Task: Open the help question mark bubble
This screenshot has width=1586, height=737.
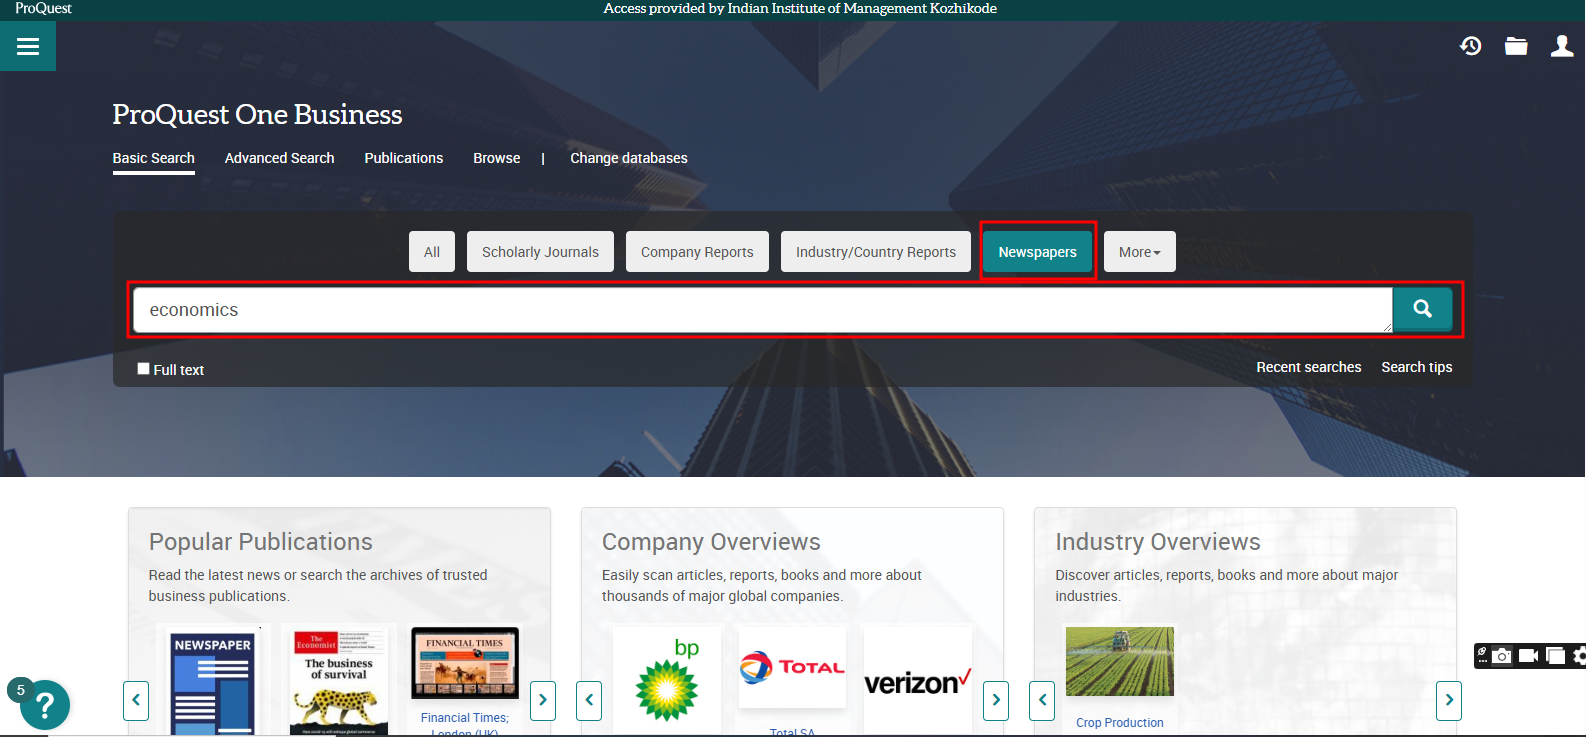Action: pyautogui.click(x=44, y=706)
